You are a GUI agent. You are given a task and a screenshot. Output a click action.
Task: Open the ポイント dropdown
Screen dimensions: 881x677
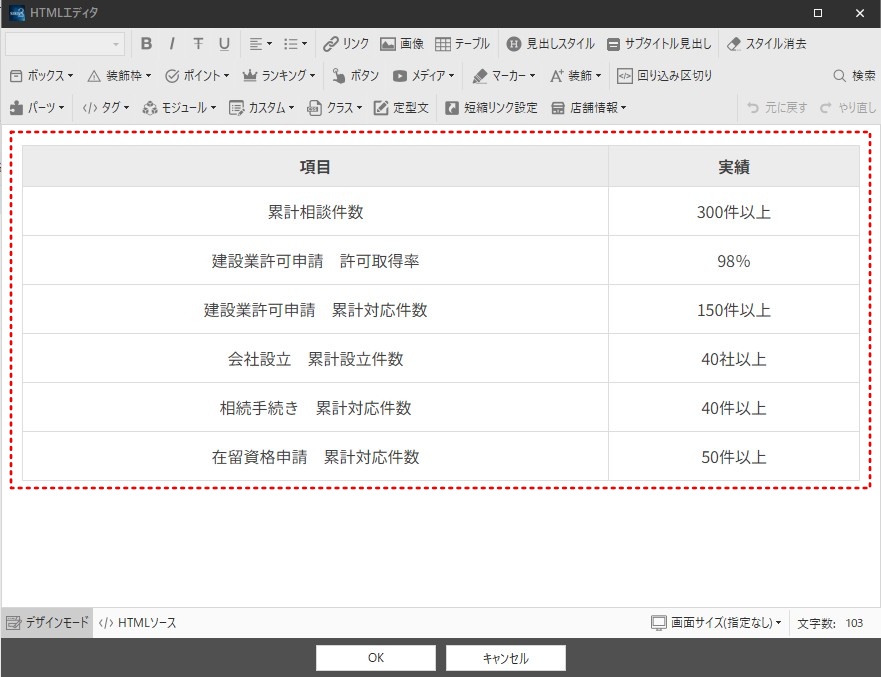(197, 75)
